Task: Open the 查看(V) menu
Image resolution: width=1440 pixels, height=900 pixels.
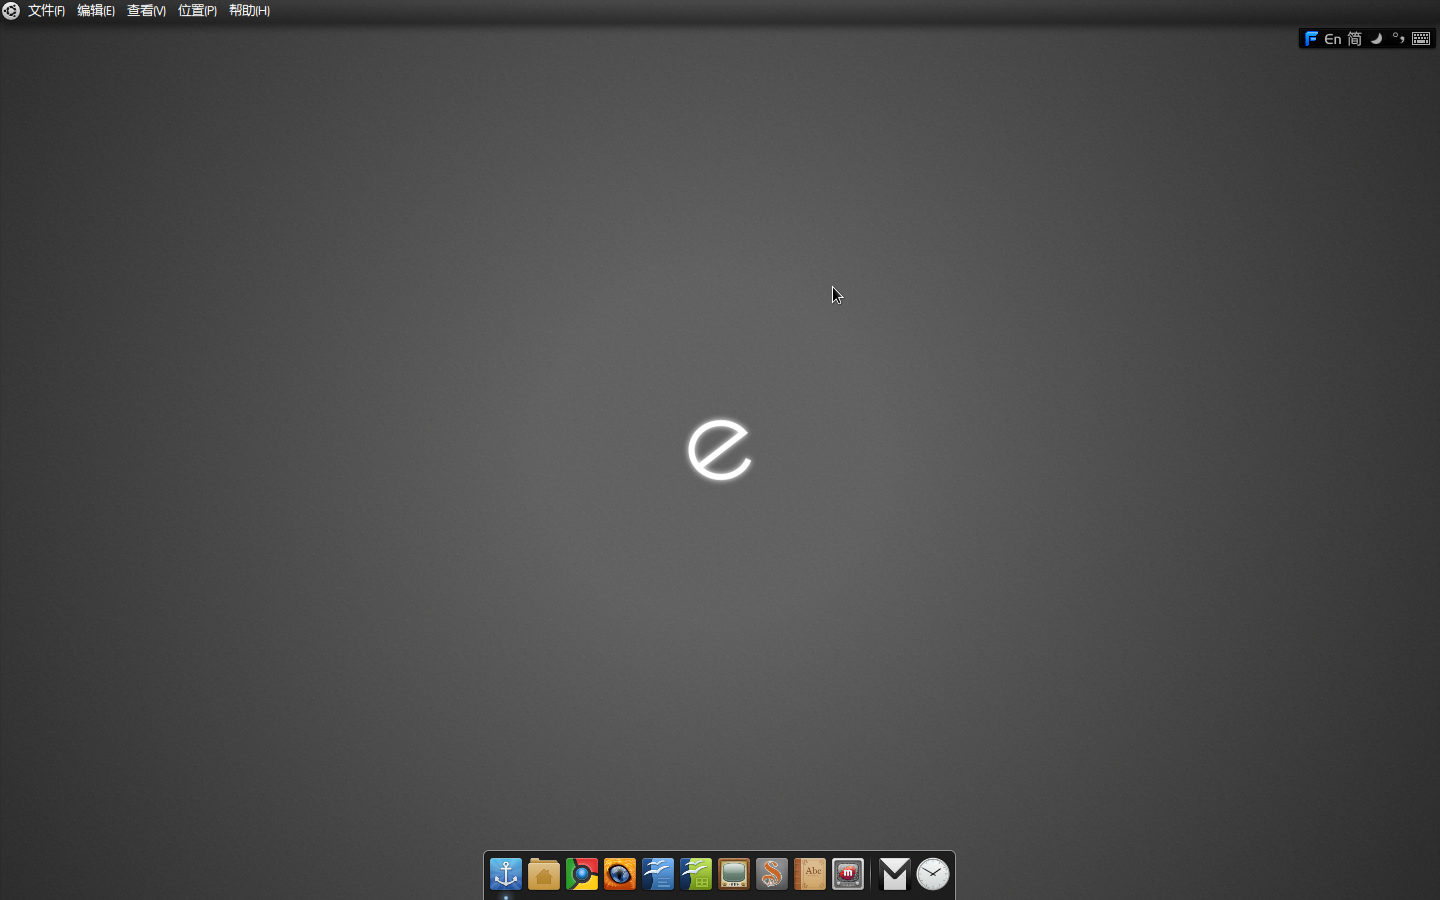Action: pos(146,11)
